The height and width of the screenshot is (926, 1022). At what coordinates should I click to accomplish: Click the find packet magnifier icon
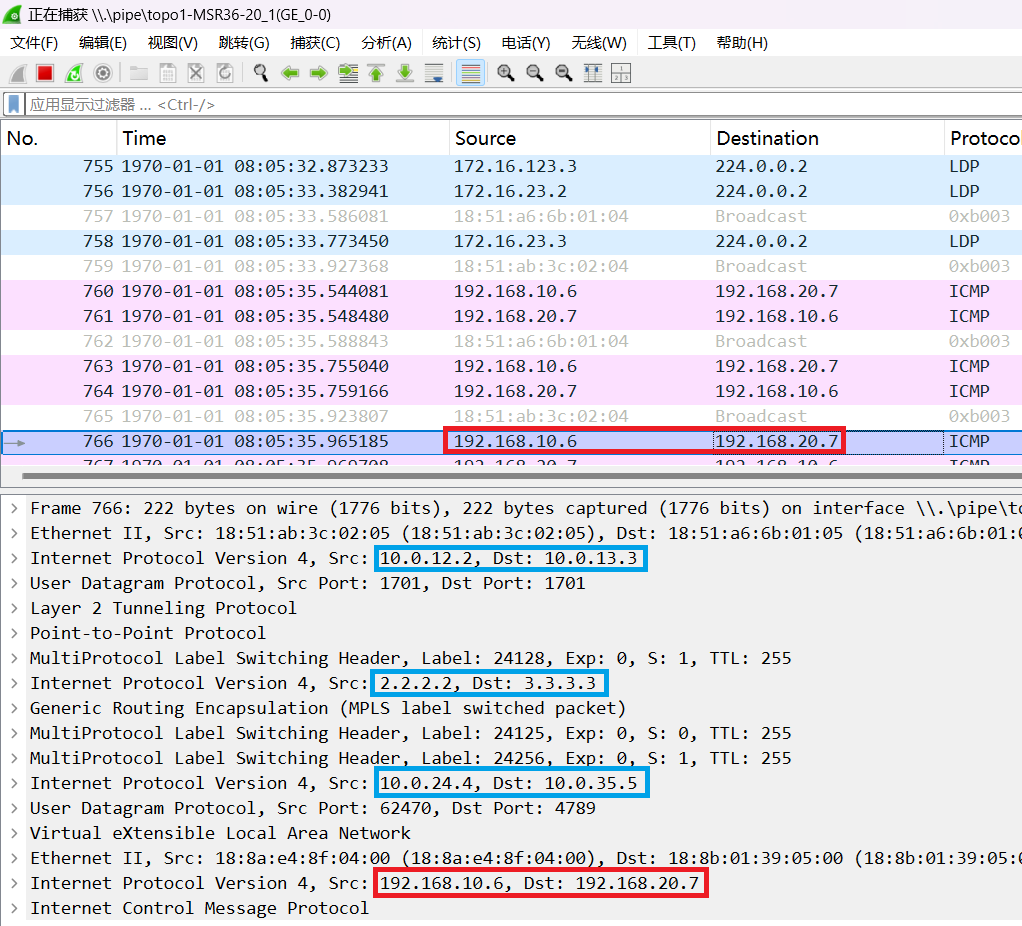[261, 73]
